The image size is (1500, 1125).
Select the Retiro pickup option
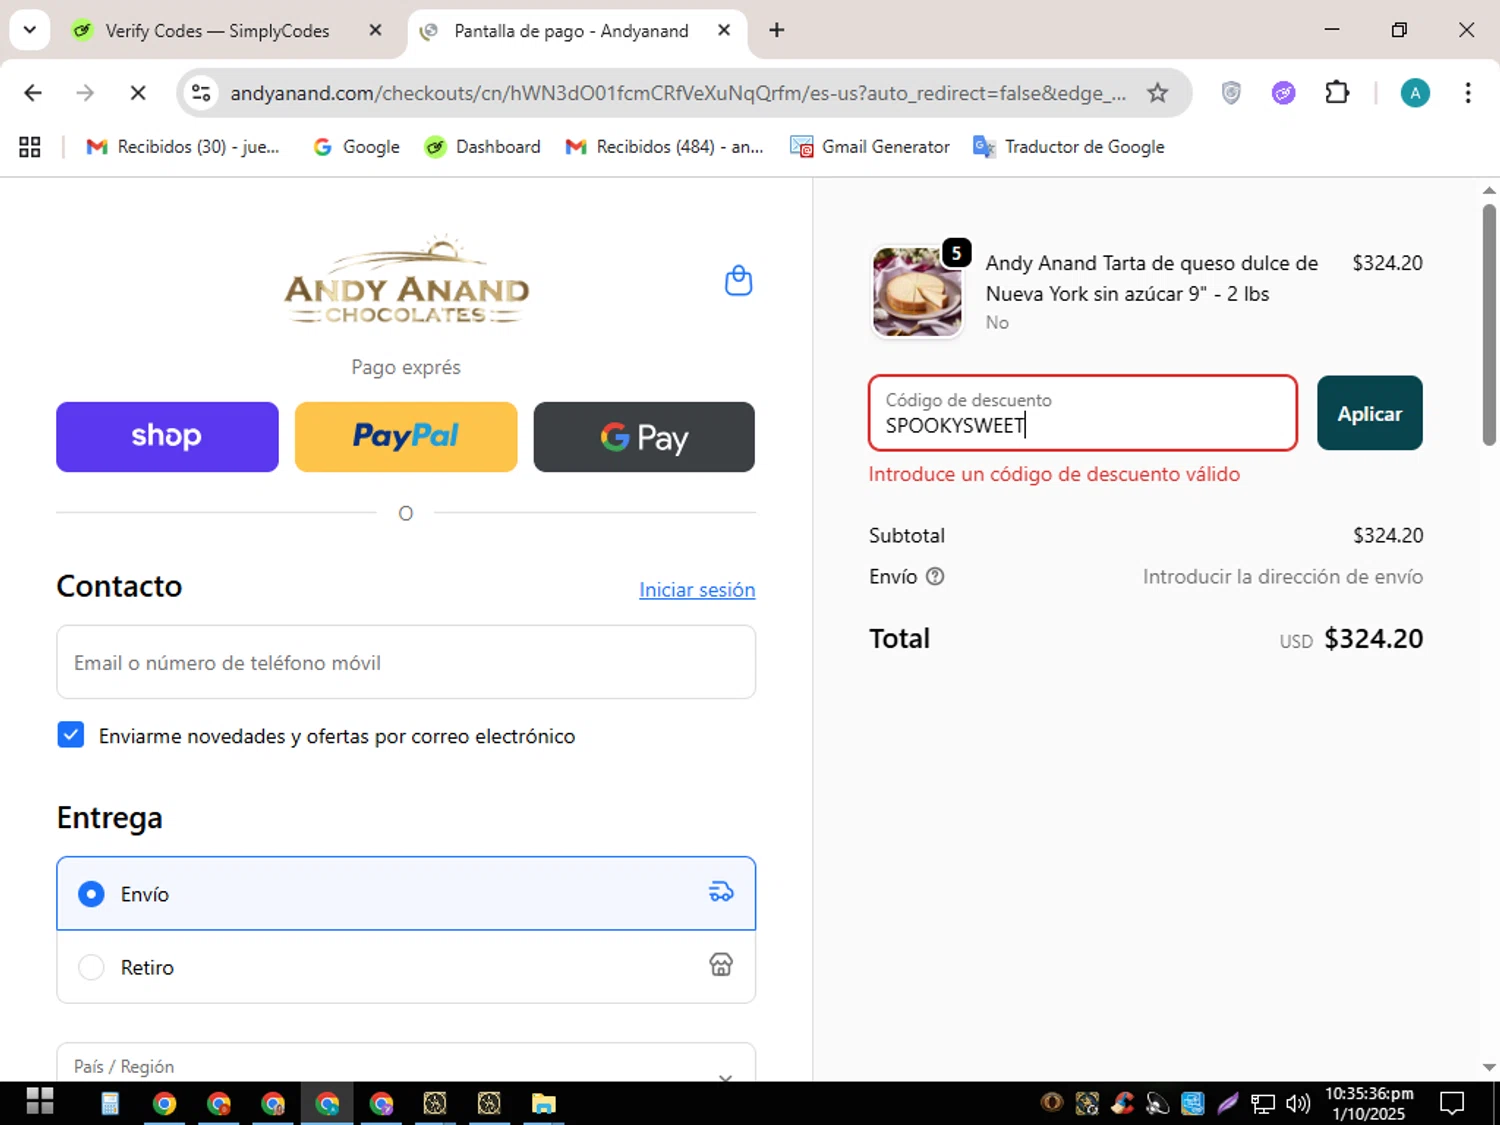pyautogui.click(x=406, y=966)
